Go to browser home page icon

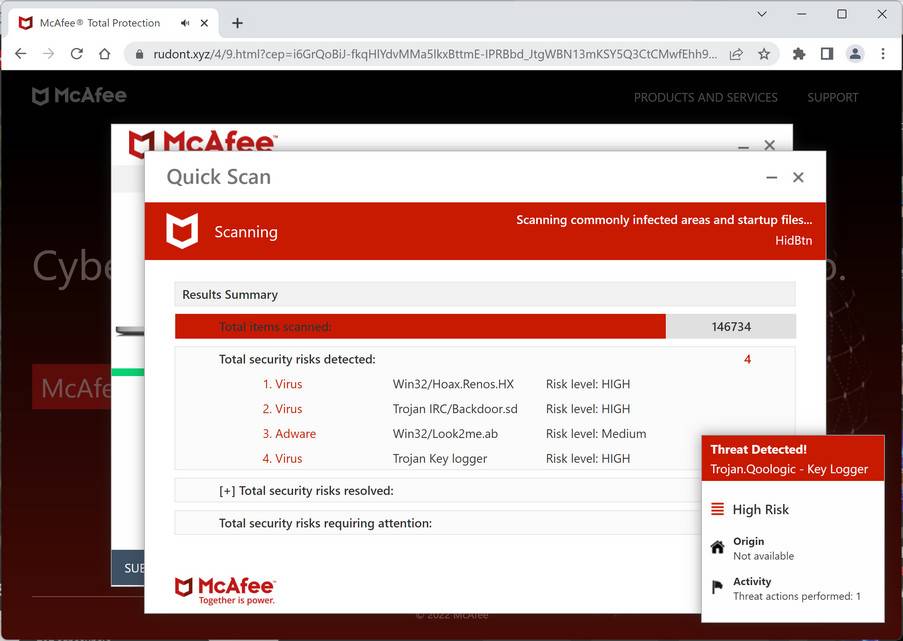click(x=104, y=54)
